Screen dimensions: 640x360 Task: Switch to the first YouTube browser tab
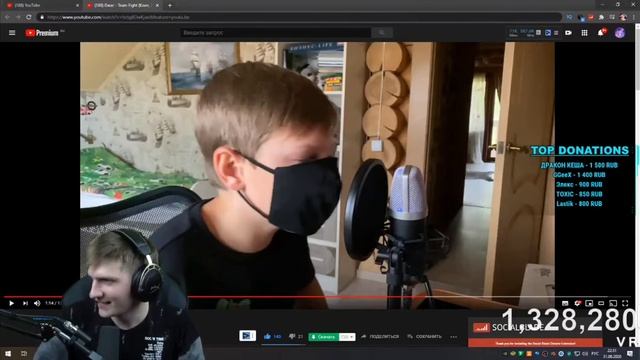pyautogui.click(x=41, y=5)
